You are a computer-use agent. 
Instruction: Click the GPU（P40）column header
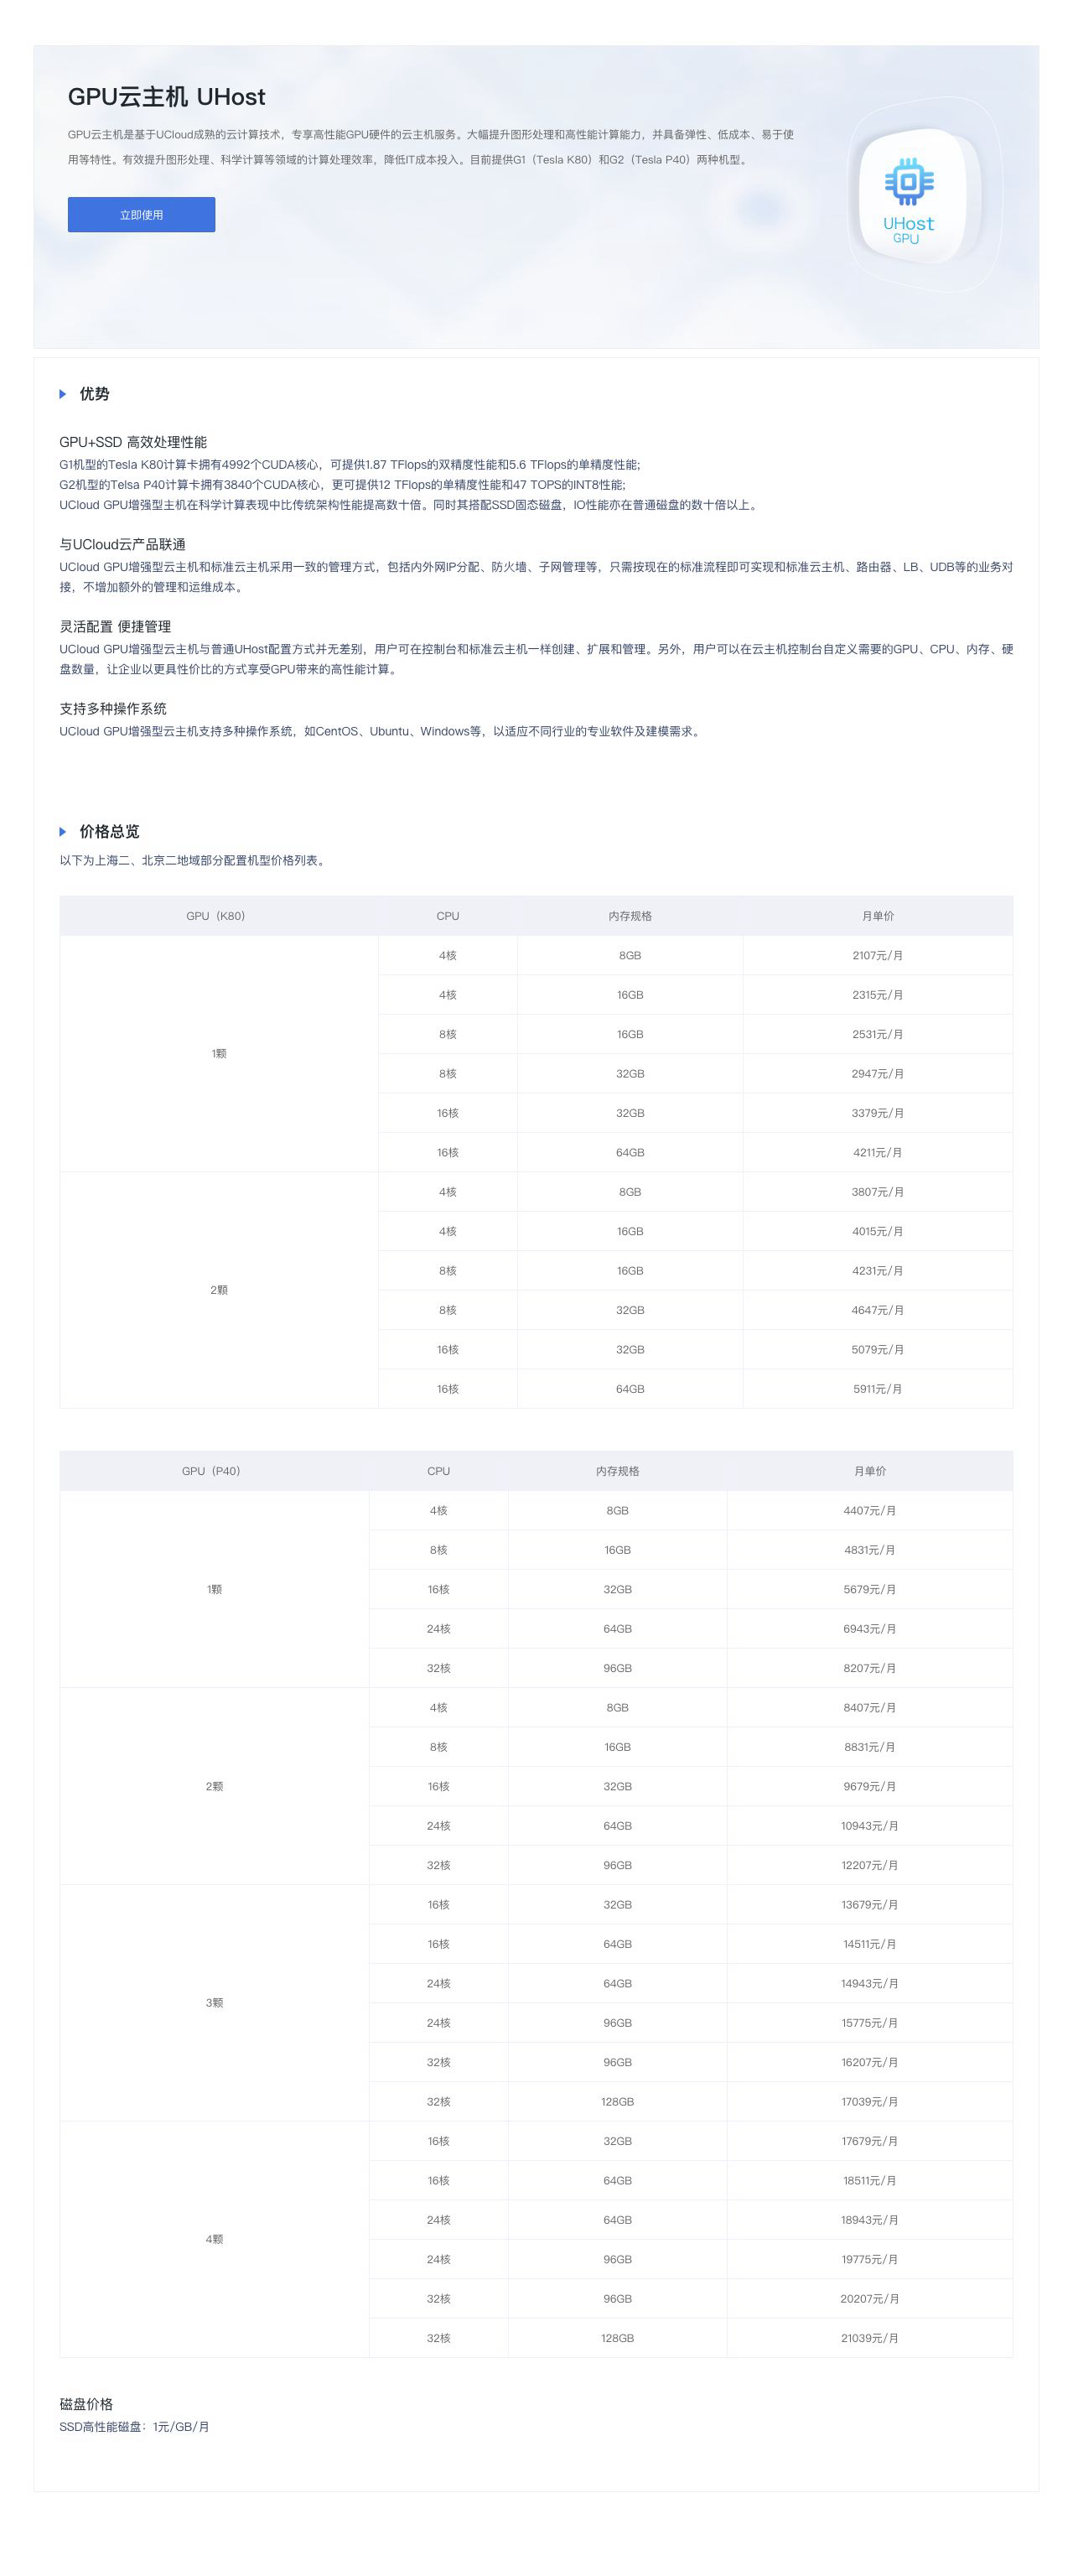(x=214, y=1471)
